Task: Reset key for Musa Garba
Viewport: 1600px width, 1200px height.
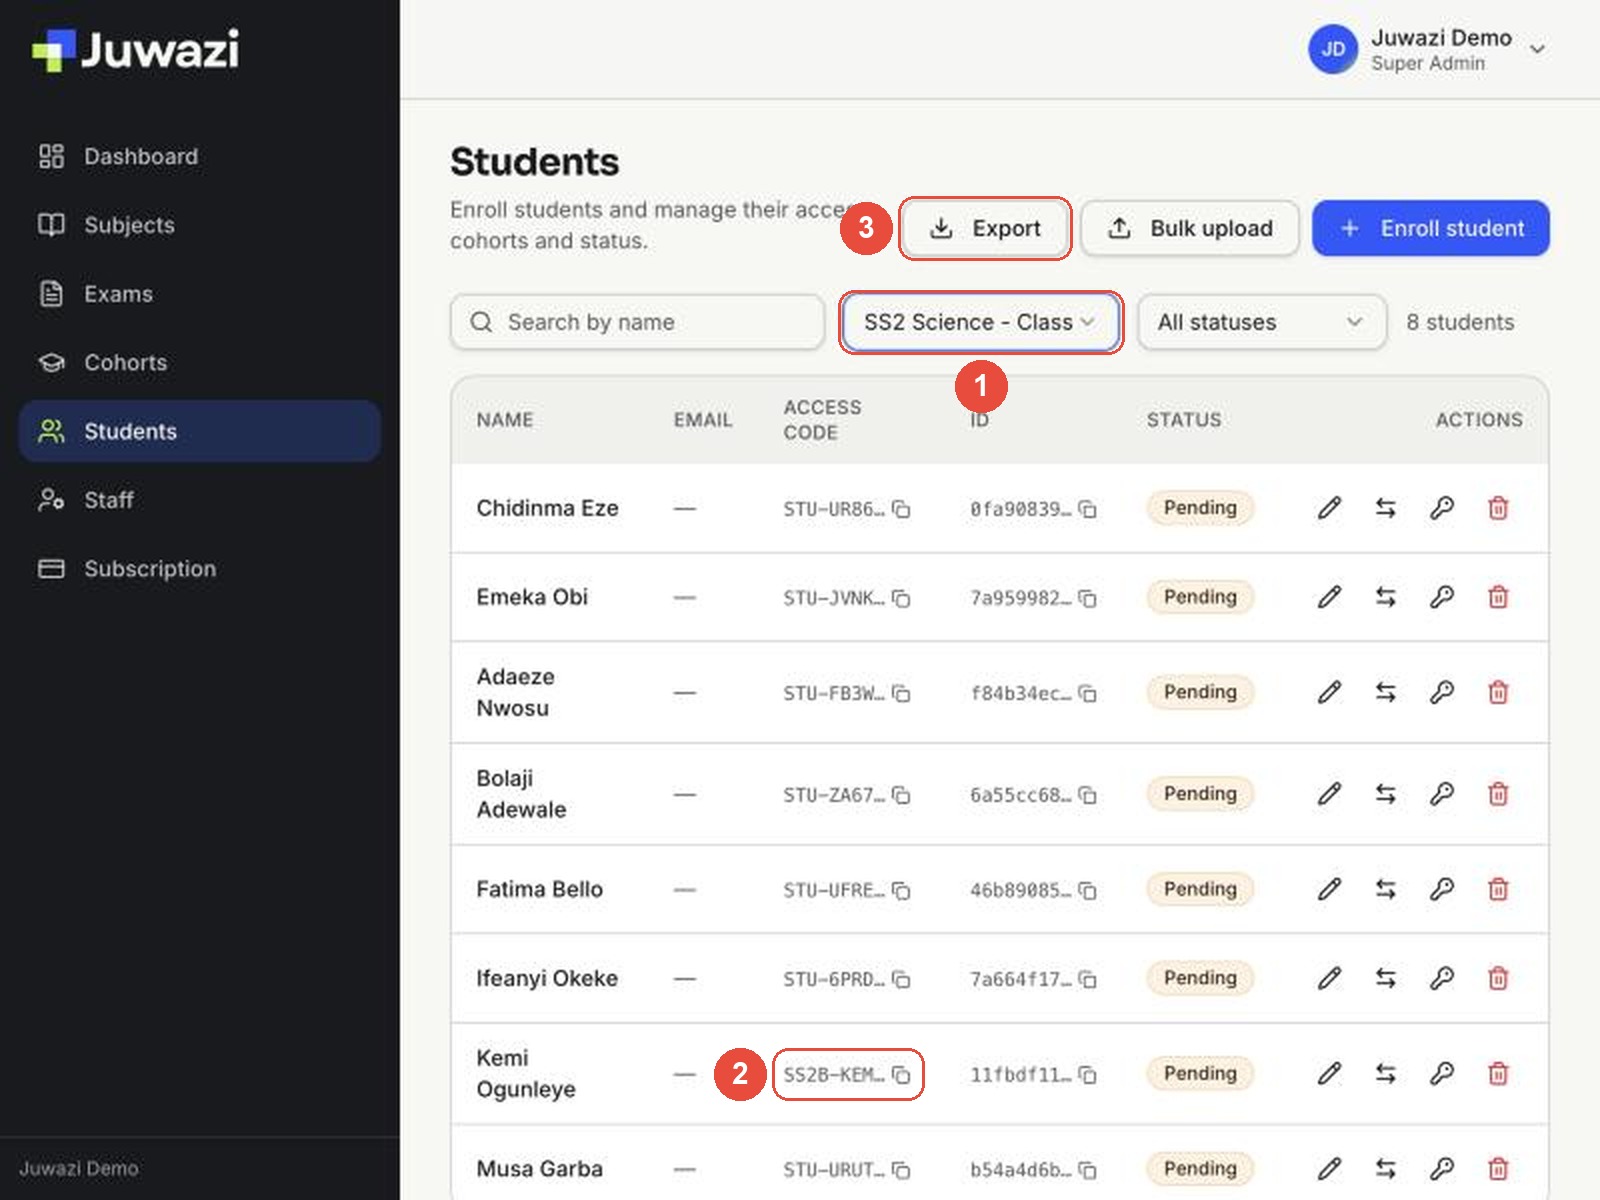Action: [1441, 1168]
